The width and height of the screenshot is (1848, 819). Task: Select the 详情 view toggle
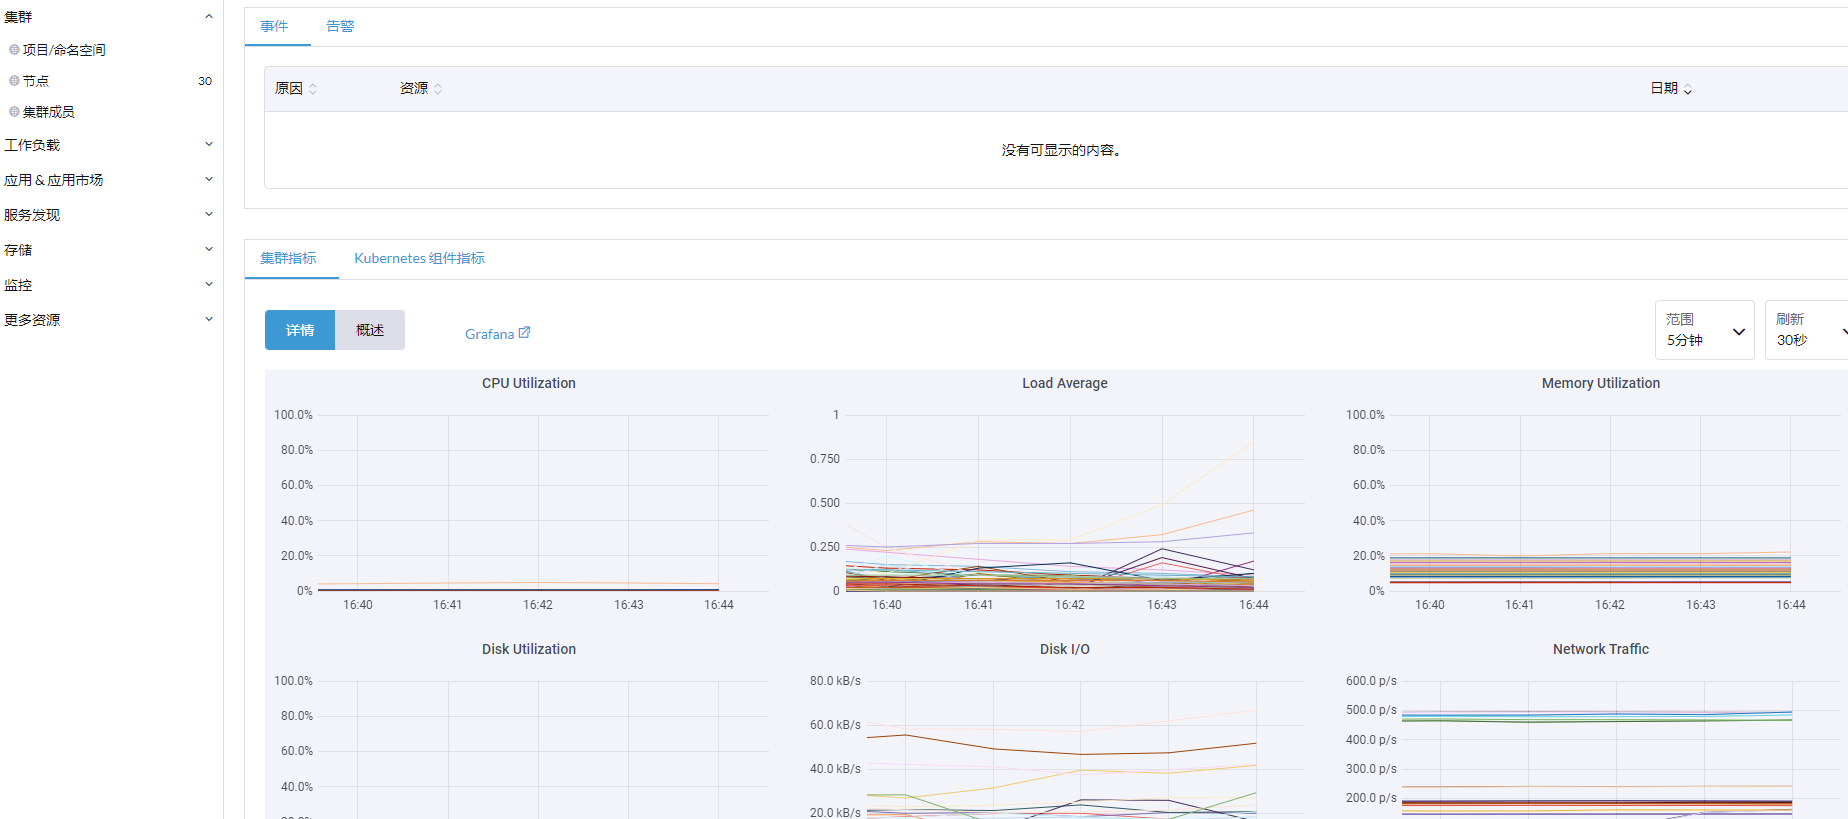click(300, 330)
